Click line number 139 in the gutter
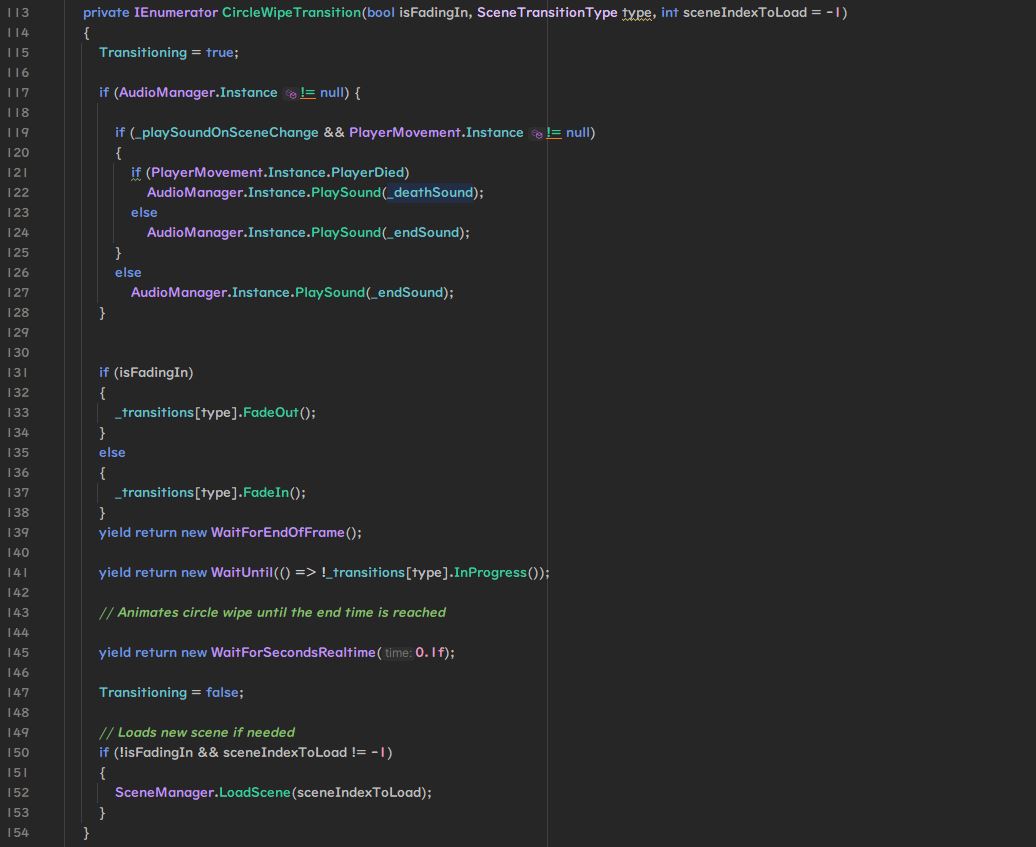Viewport: 1036px width, 847px height. pyautogui.click(x=18, y=533)
